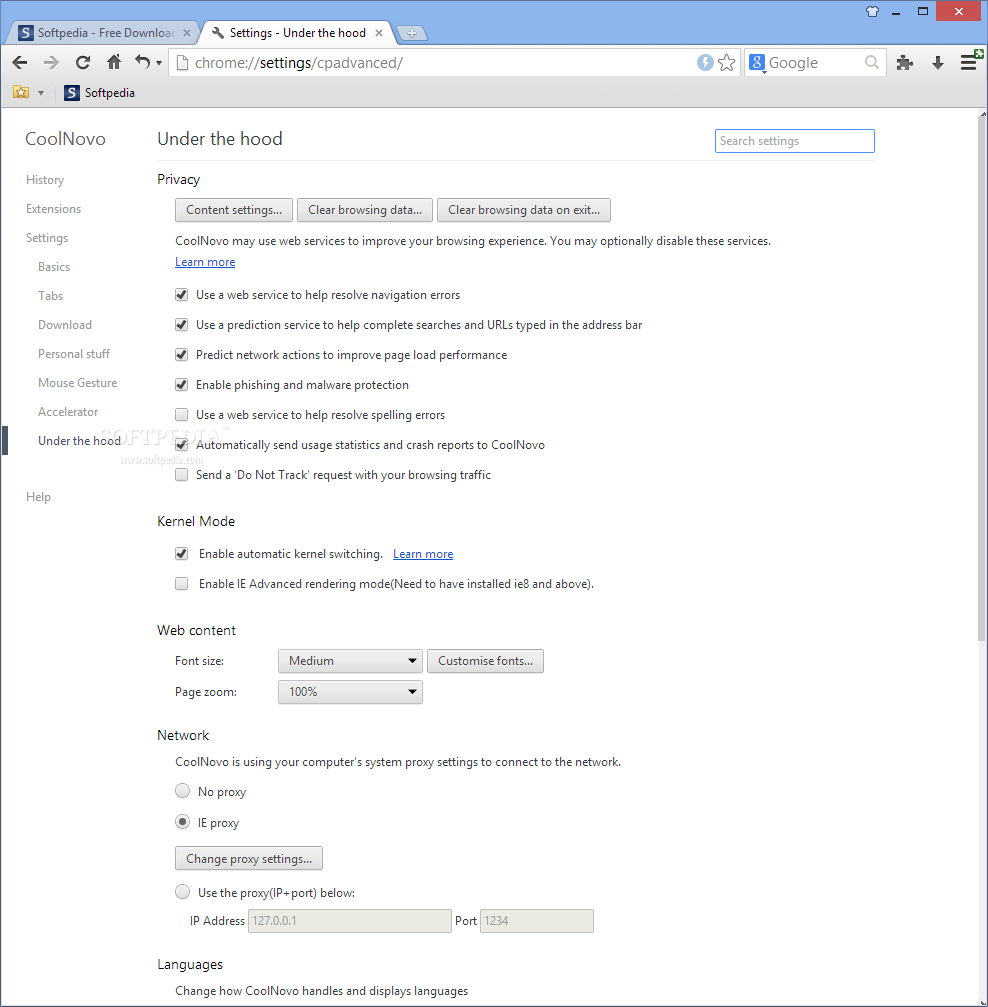Switch to the Softpedia - Free Download tab
This screenshot has width=988, height=1007.
pos(104,33)
